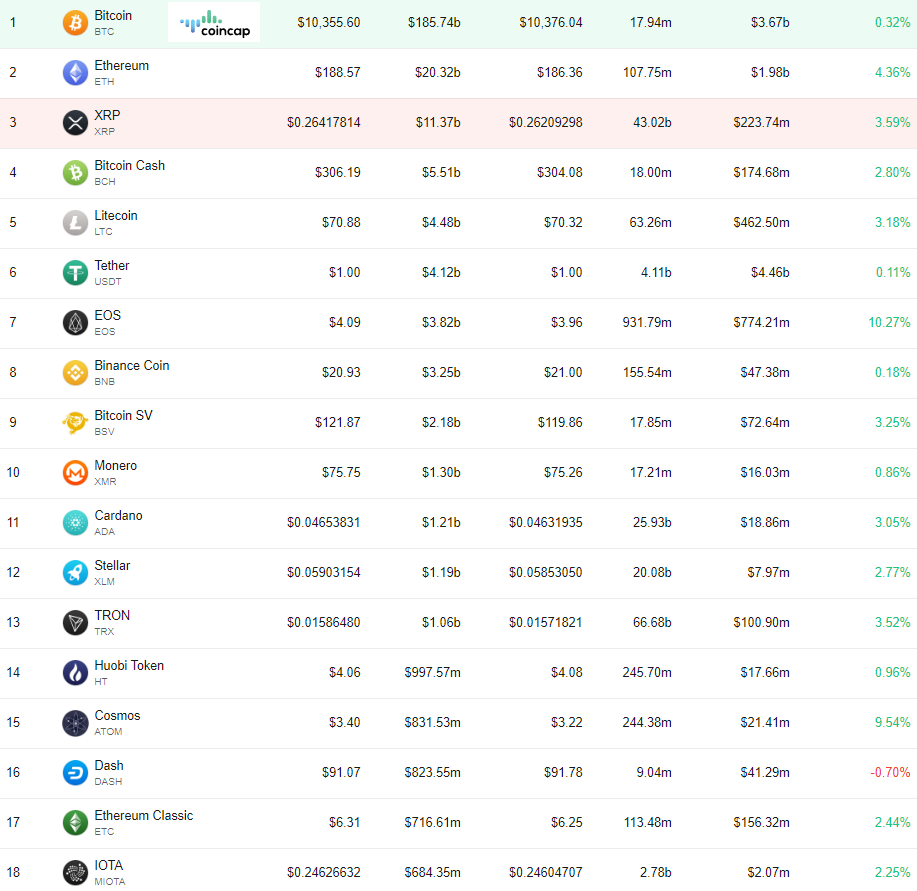Select Cosmos market cap $831.53m
Viewport: 917px width, 891px height.
[432, 723]
